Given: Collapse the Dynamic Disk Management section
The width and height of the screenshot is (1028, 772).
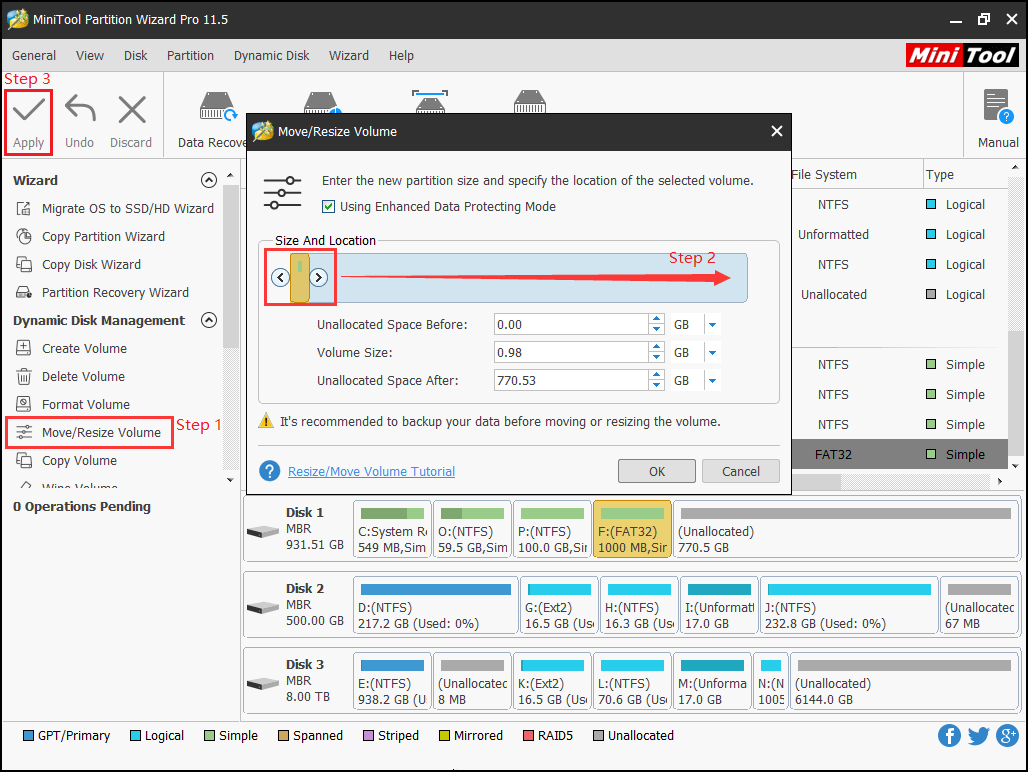Looking at the screenshot, I should (208, 320).
